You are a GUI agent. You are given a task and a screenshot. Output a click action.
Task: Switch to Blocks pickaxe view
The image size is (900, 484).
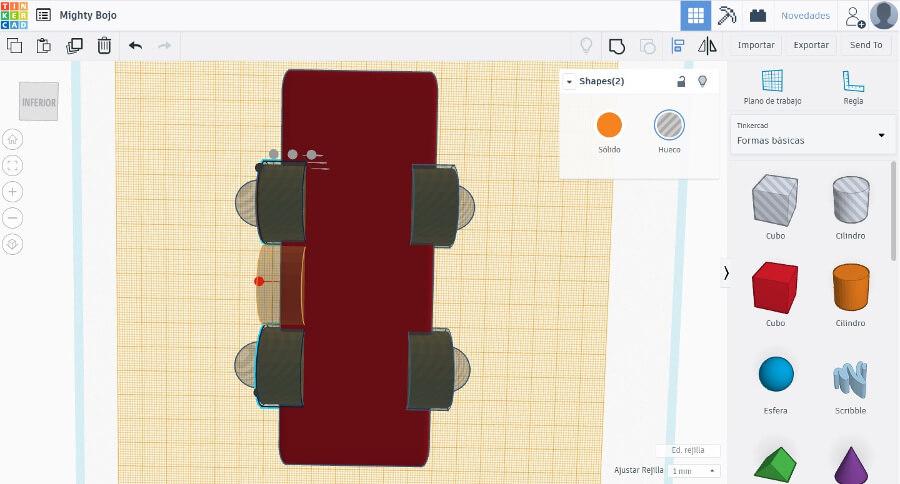[727, 15]
